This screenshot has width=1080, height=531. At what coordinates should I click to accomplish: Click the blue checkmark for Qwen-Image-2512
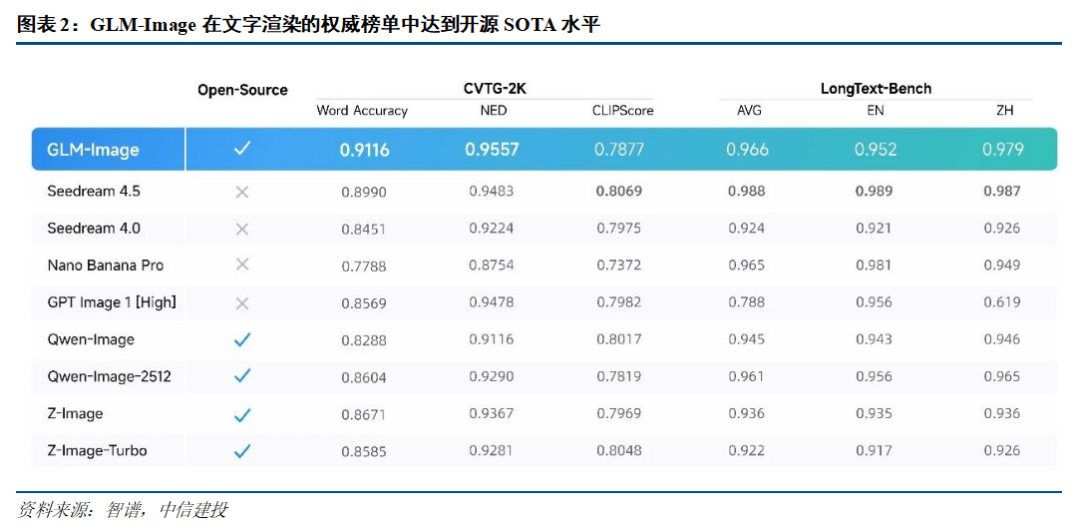click(242, 376)
